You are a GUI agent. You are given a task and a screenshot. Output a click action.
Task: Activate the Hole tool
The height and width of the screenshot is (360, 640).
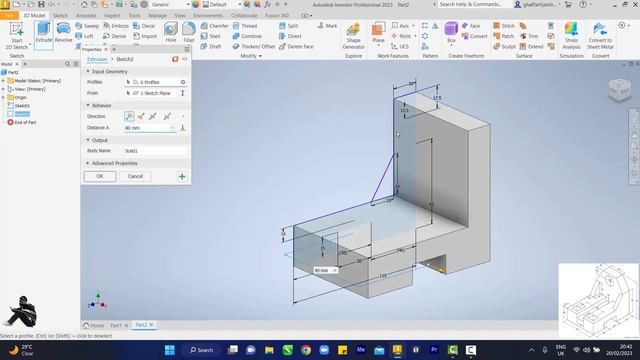point(171,33)
